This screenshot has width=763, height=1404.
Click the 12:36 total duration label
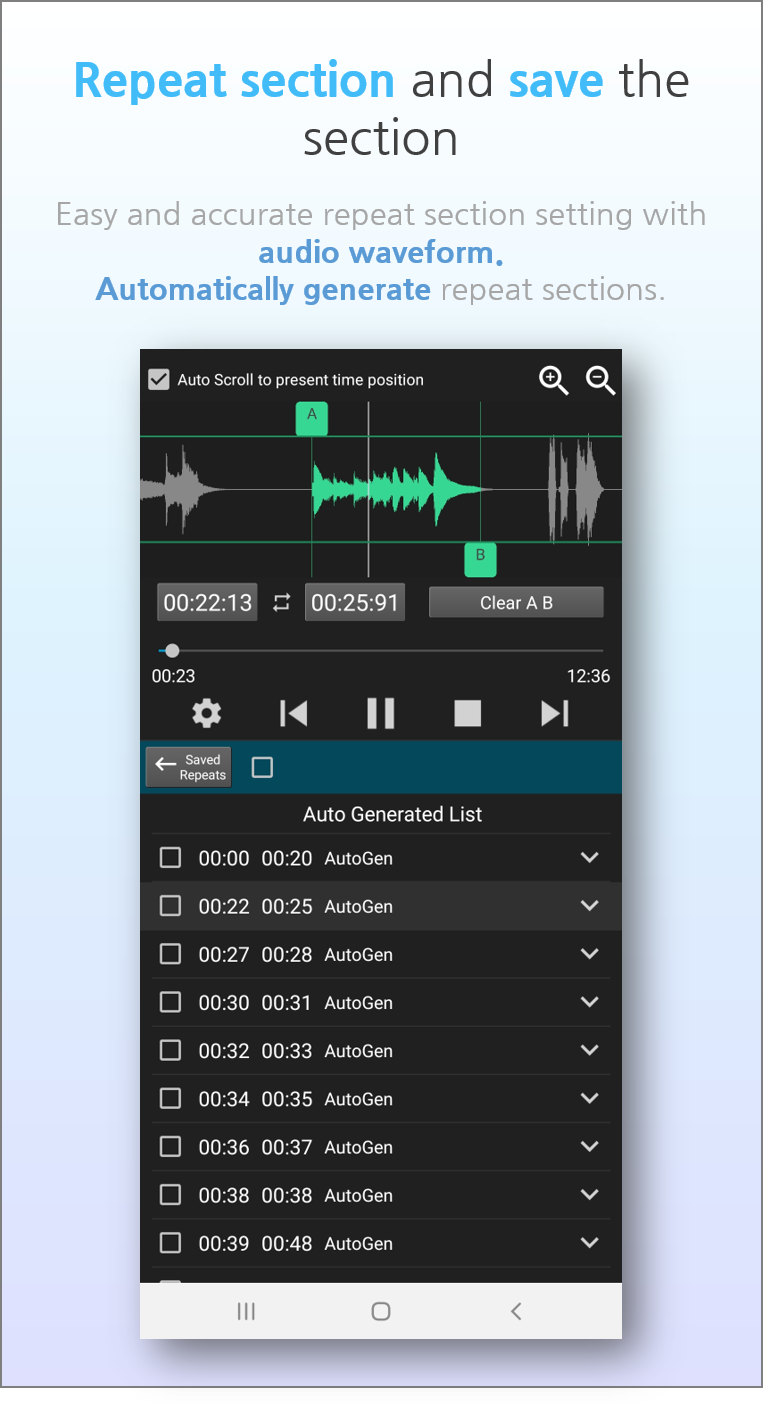tap(588, 676)
